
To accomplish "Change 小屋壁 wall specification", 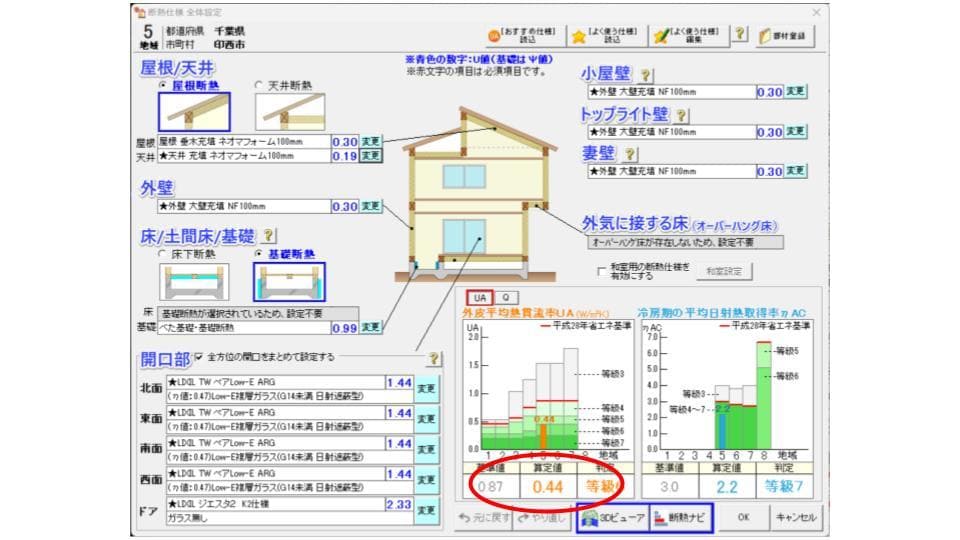I will (795, 91).
